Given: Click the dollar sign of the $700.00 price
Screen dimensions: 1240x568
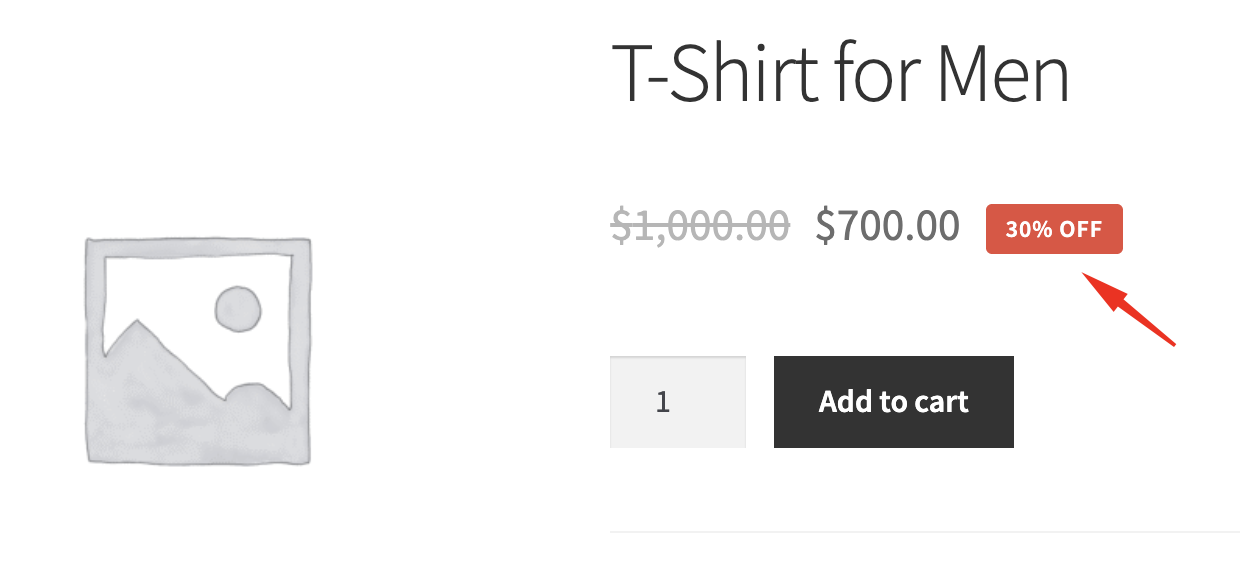Looking at the screenshot, I should point(825,226).
